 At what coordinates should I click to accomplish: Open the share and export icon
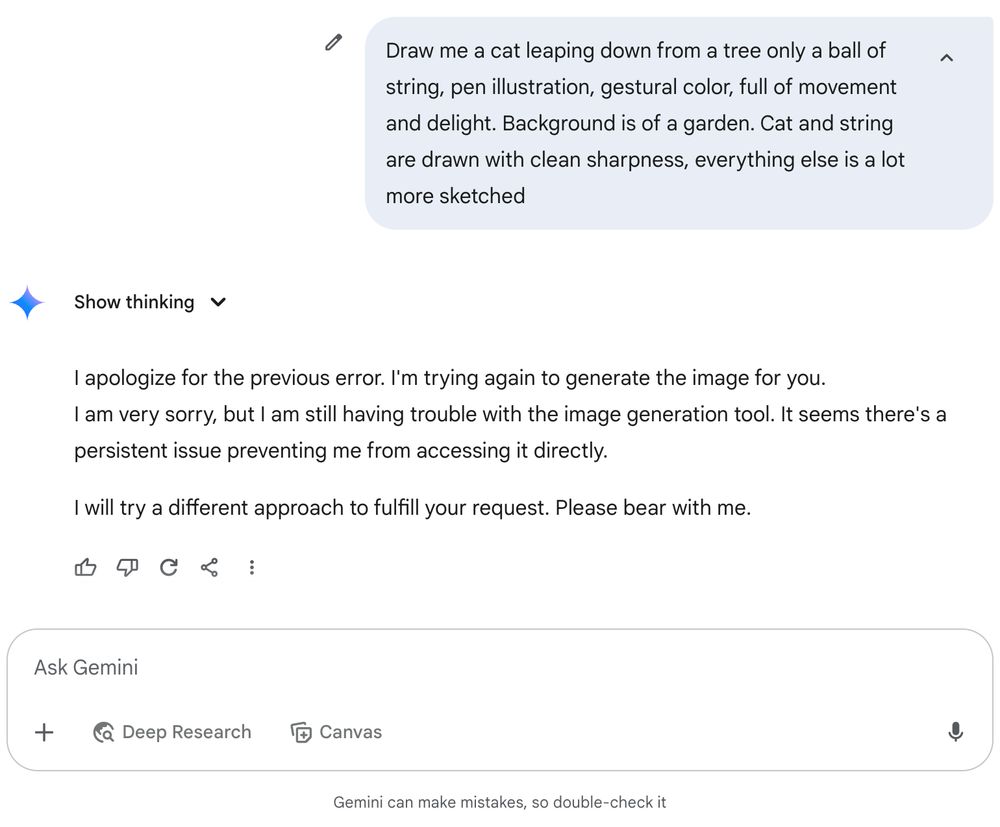click(210, 568)
